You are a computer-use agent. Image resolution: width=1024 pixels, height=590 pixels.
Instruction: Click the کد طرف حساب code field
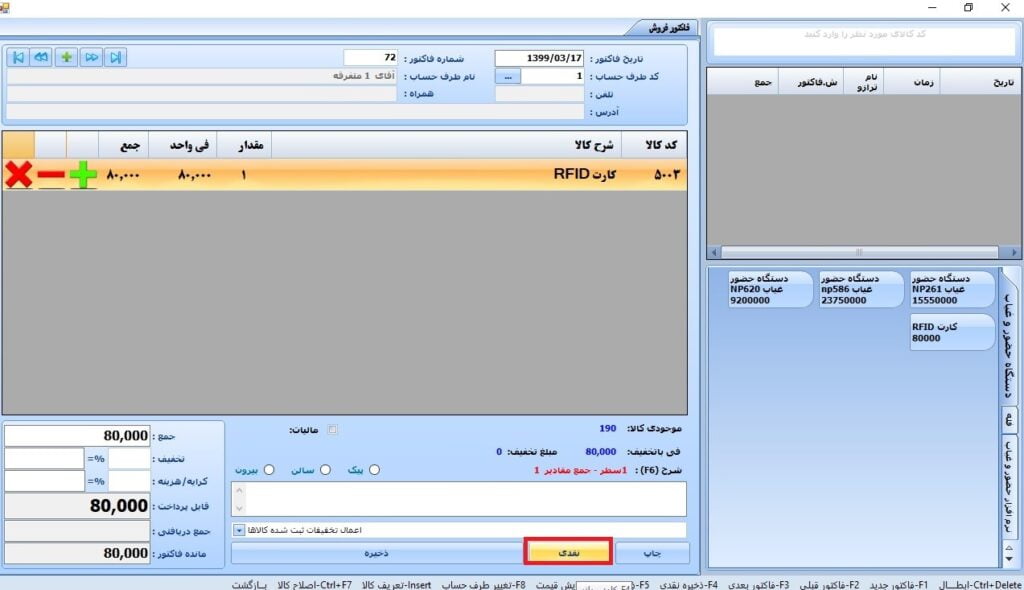tap(552, 76)
